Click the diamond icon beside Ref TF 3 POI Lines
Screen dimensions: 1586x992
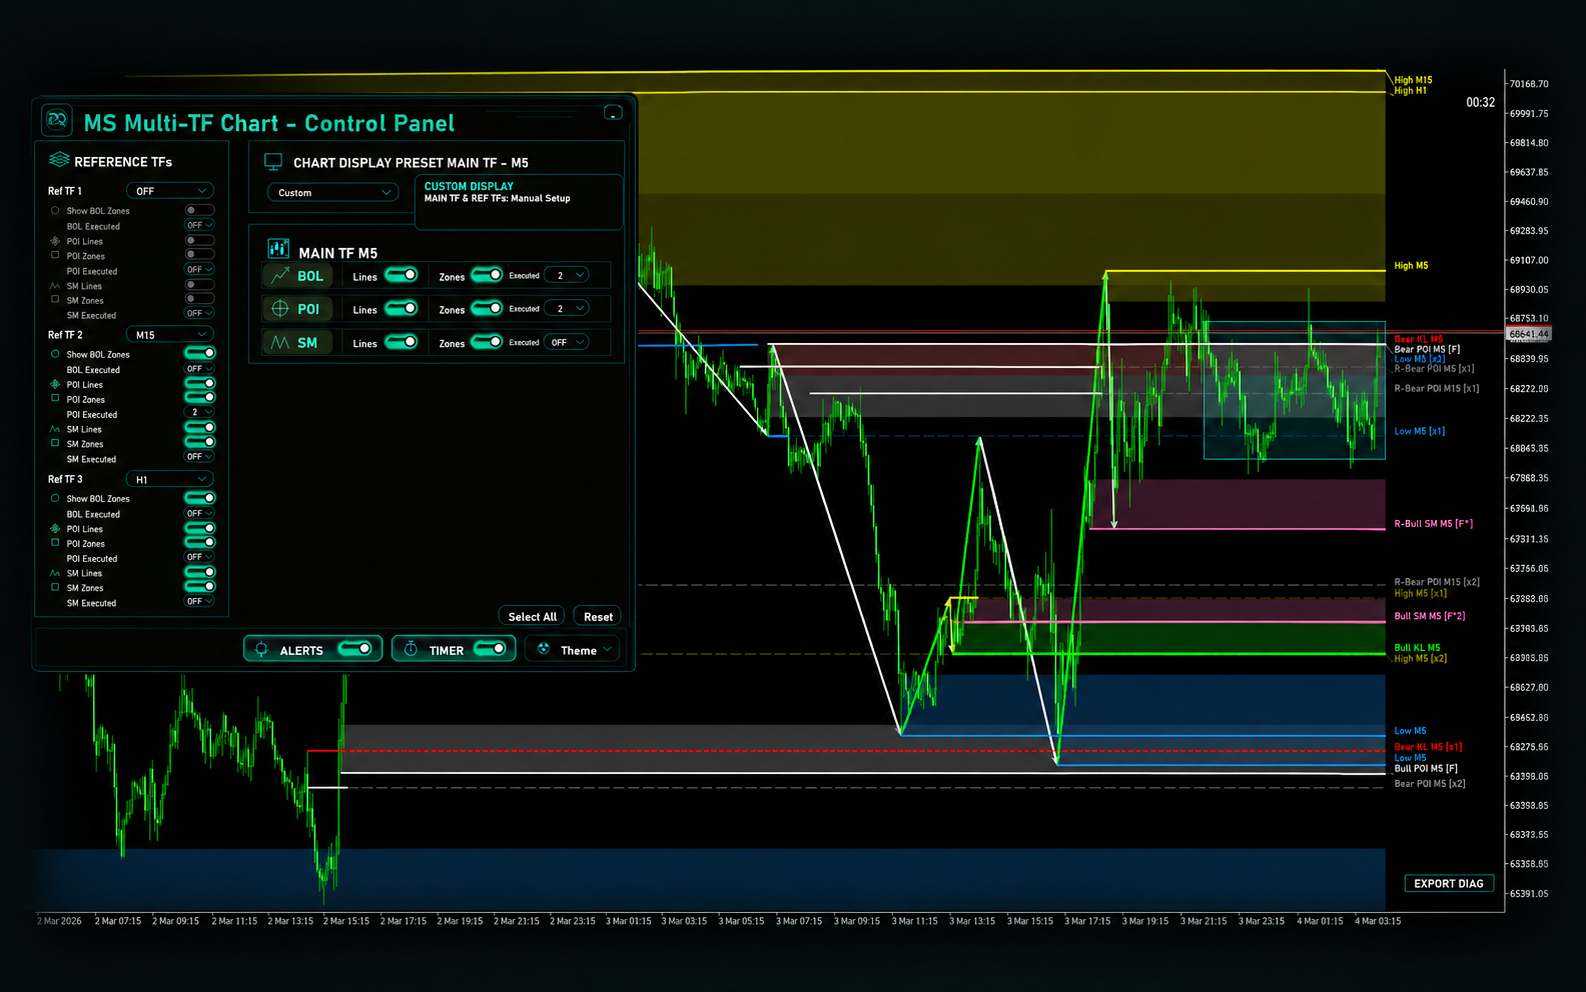(55, 528)
